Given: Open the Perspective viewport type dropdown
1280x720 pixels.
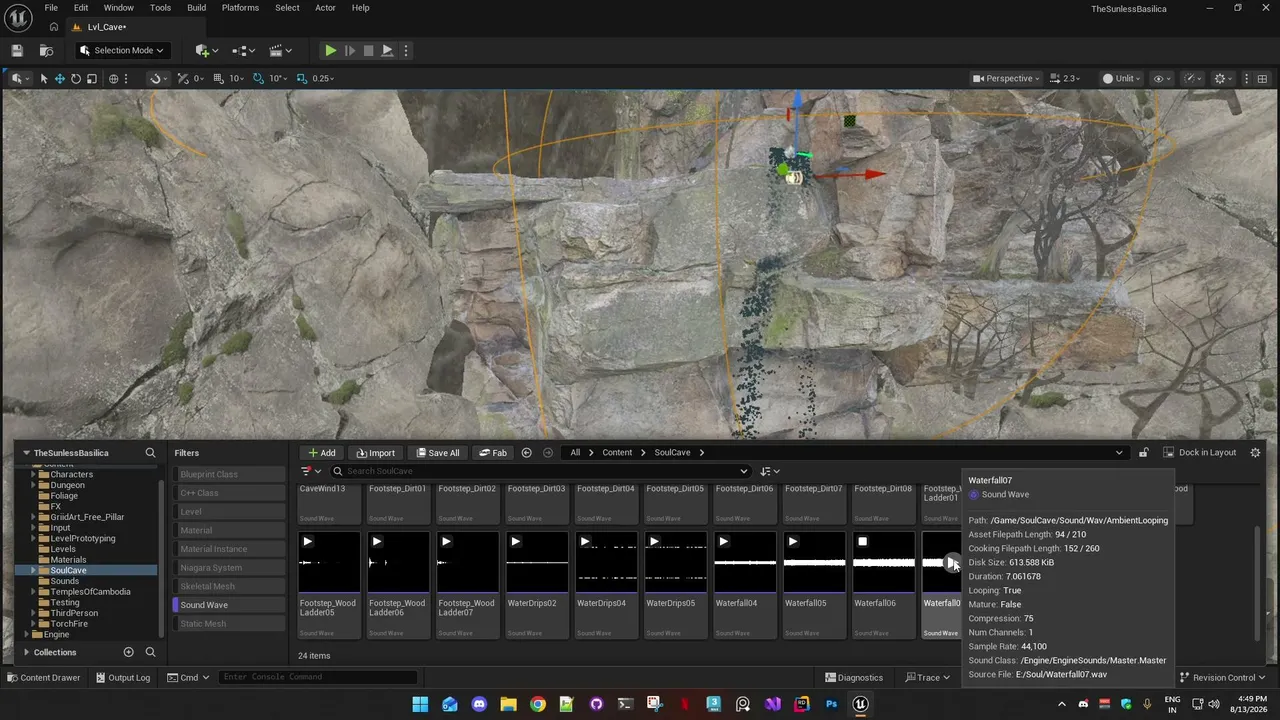Looking at the screenshot, I should click(1006, 78).
